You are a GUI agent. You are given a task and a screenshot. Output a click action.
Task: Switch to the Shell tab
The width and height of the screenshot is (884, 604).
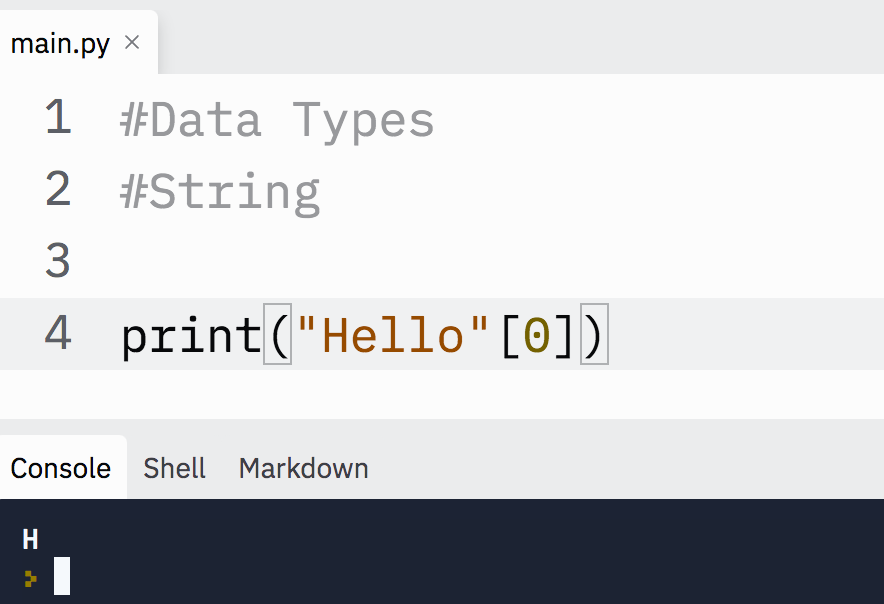point(174,468)
